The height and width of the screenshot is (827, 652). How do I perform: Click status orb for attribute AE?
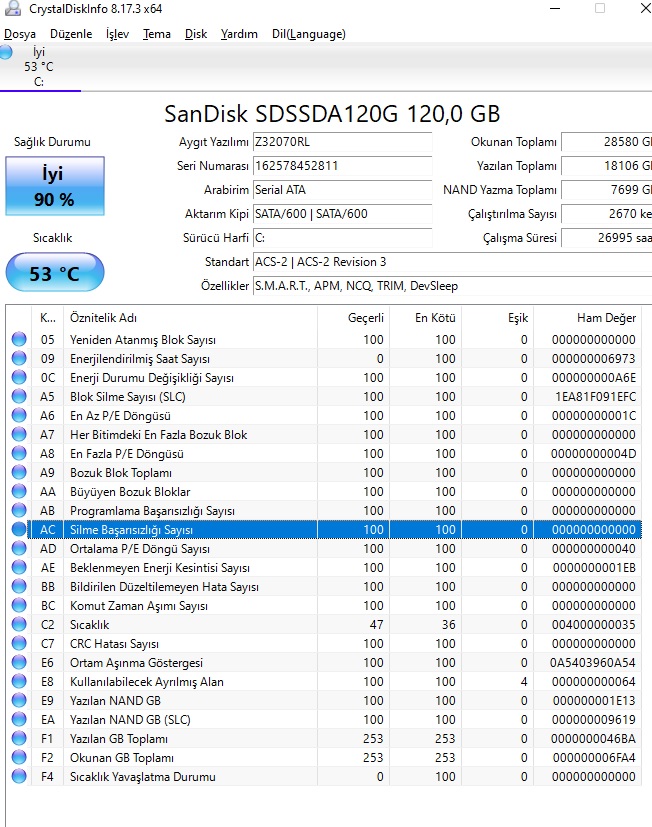[19, 567]
